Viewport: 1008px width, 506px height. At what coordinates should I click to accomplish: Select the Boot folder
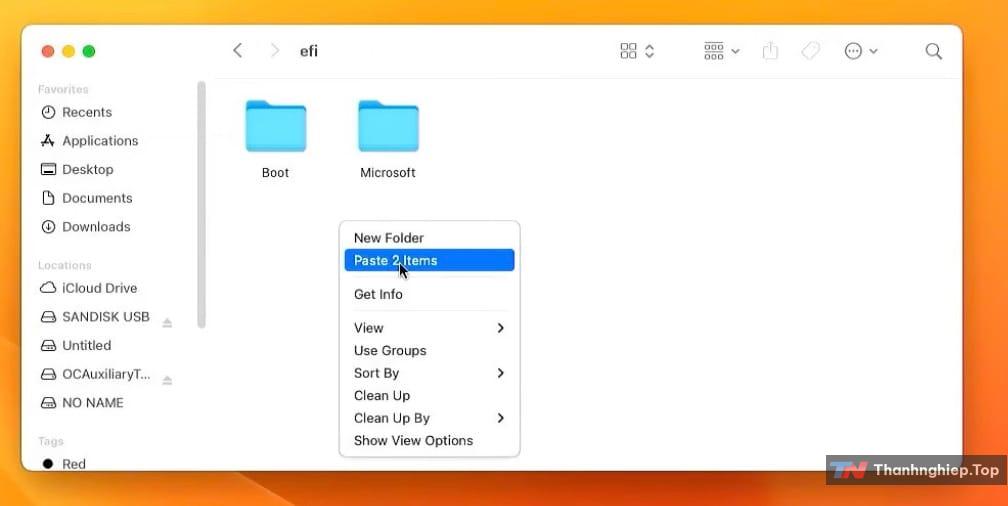tap(276, 139)
